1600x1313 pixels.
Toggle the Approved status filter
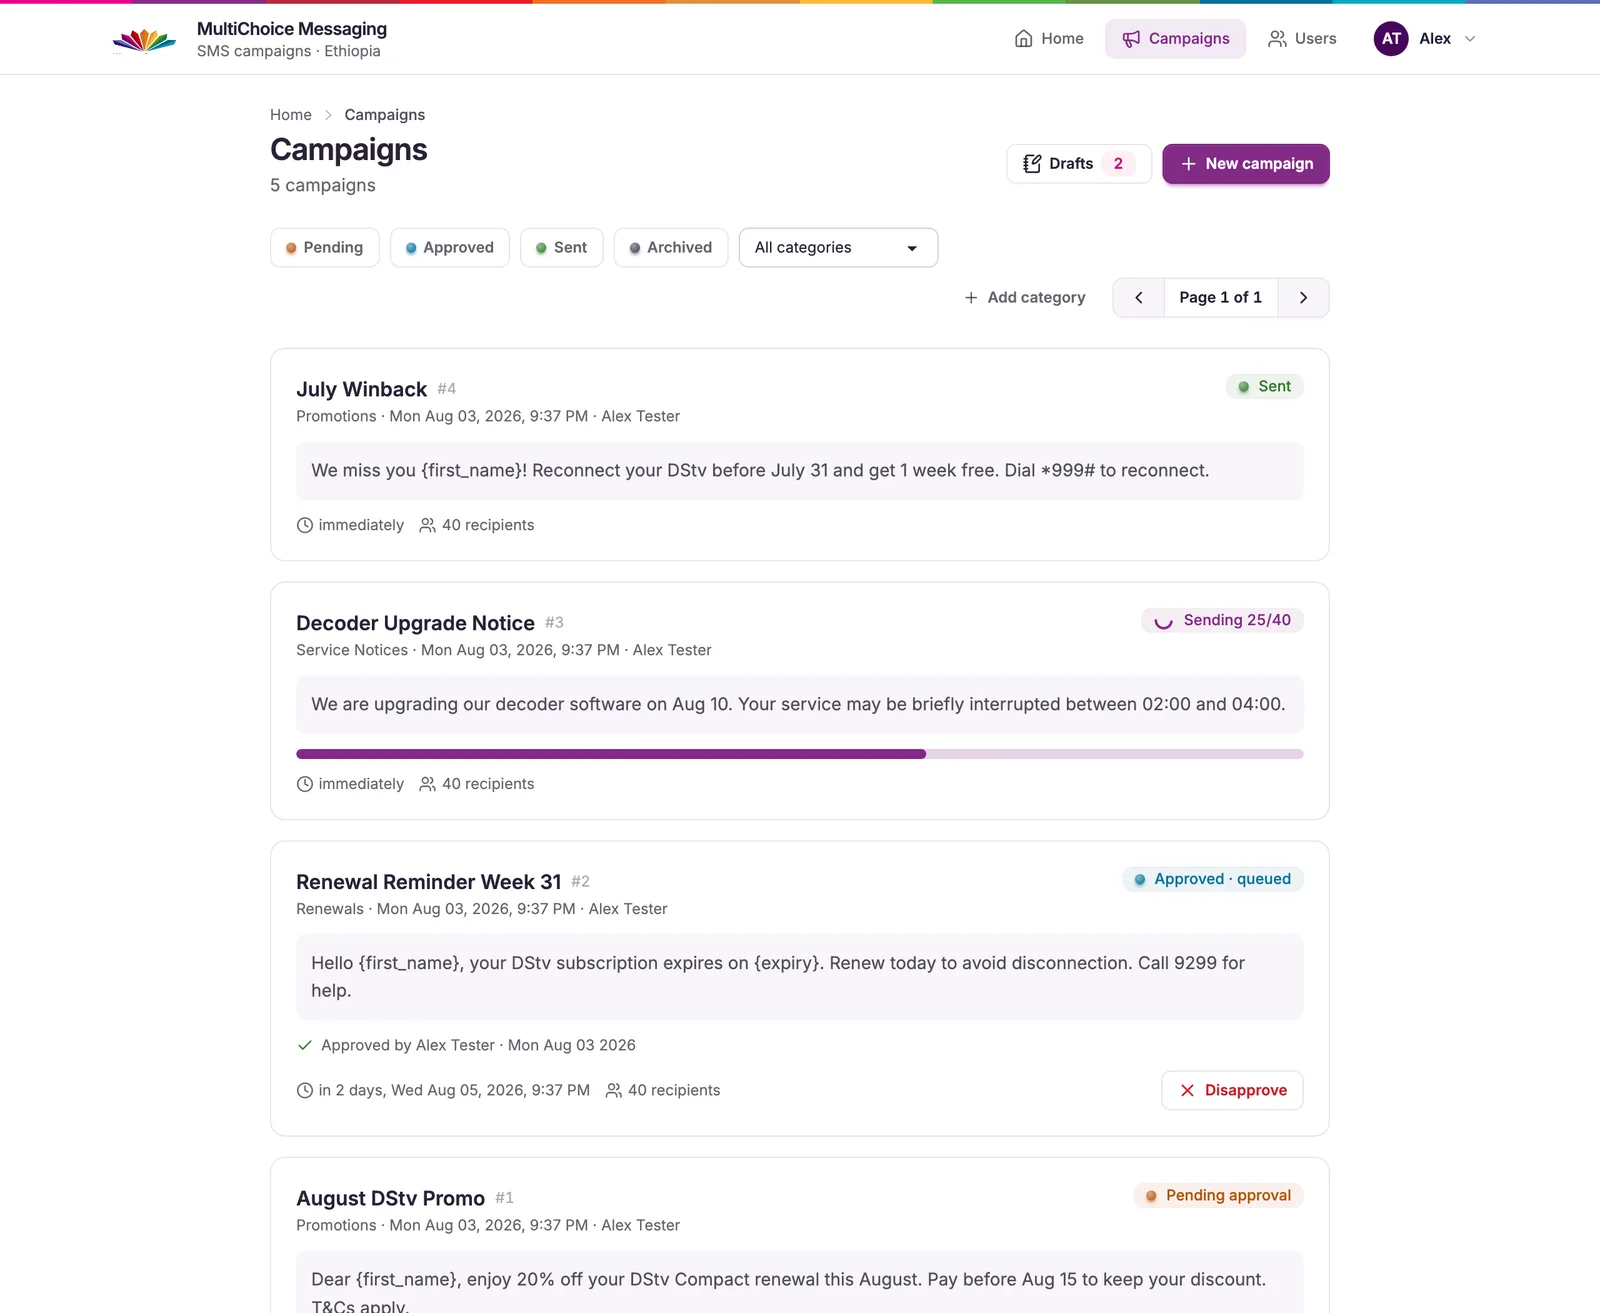tap(449, 248)
